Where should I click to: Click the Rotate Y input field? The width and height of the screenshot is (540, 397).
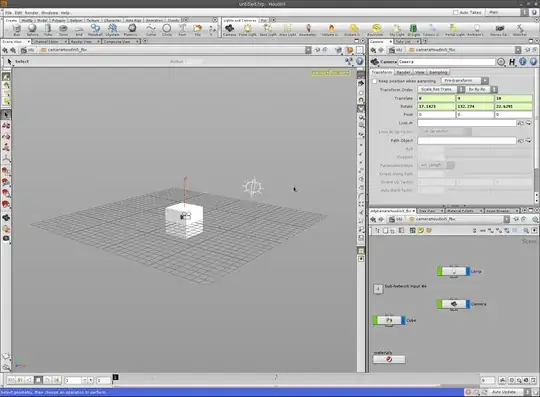pos(475,106)
